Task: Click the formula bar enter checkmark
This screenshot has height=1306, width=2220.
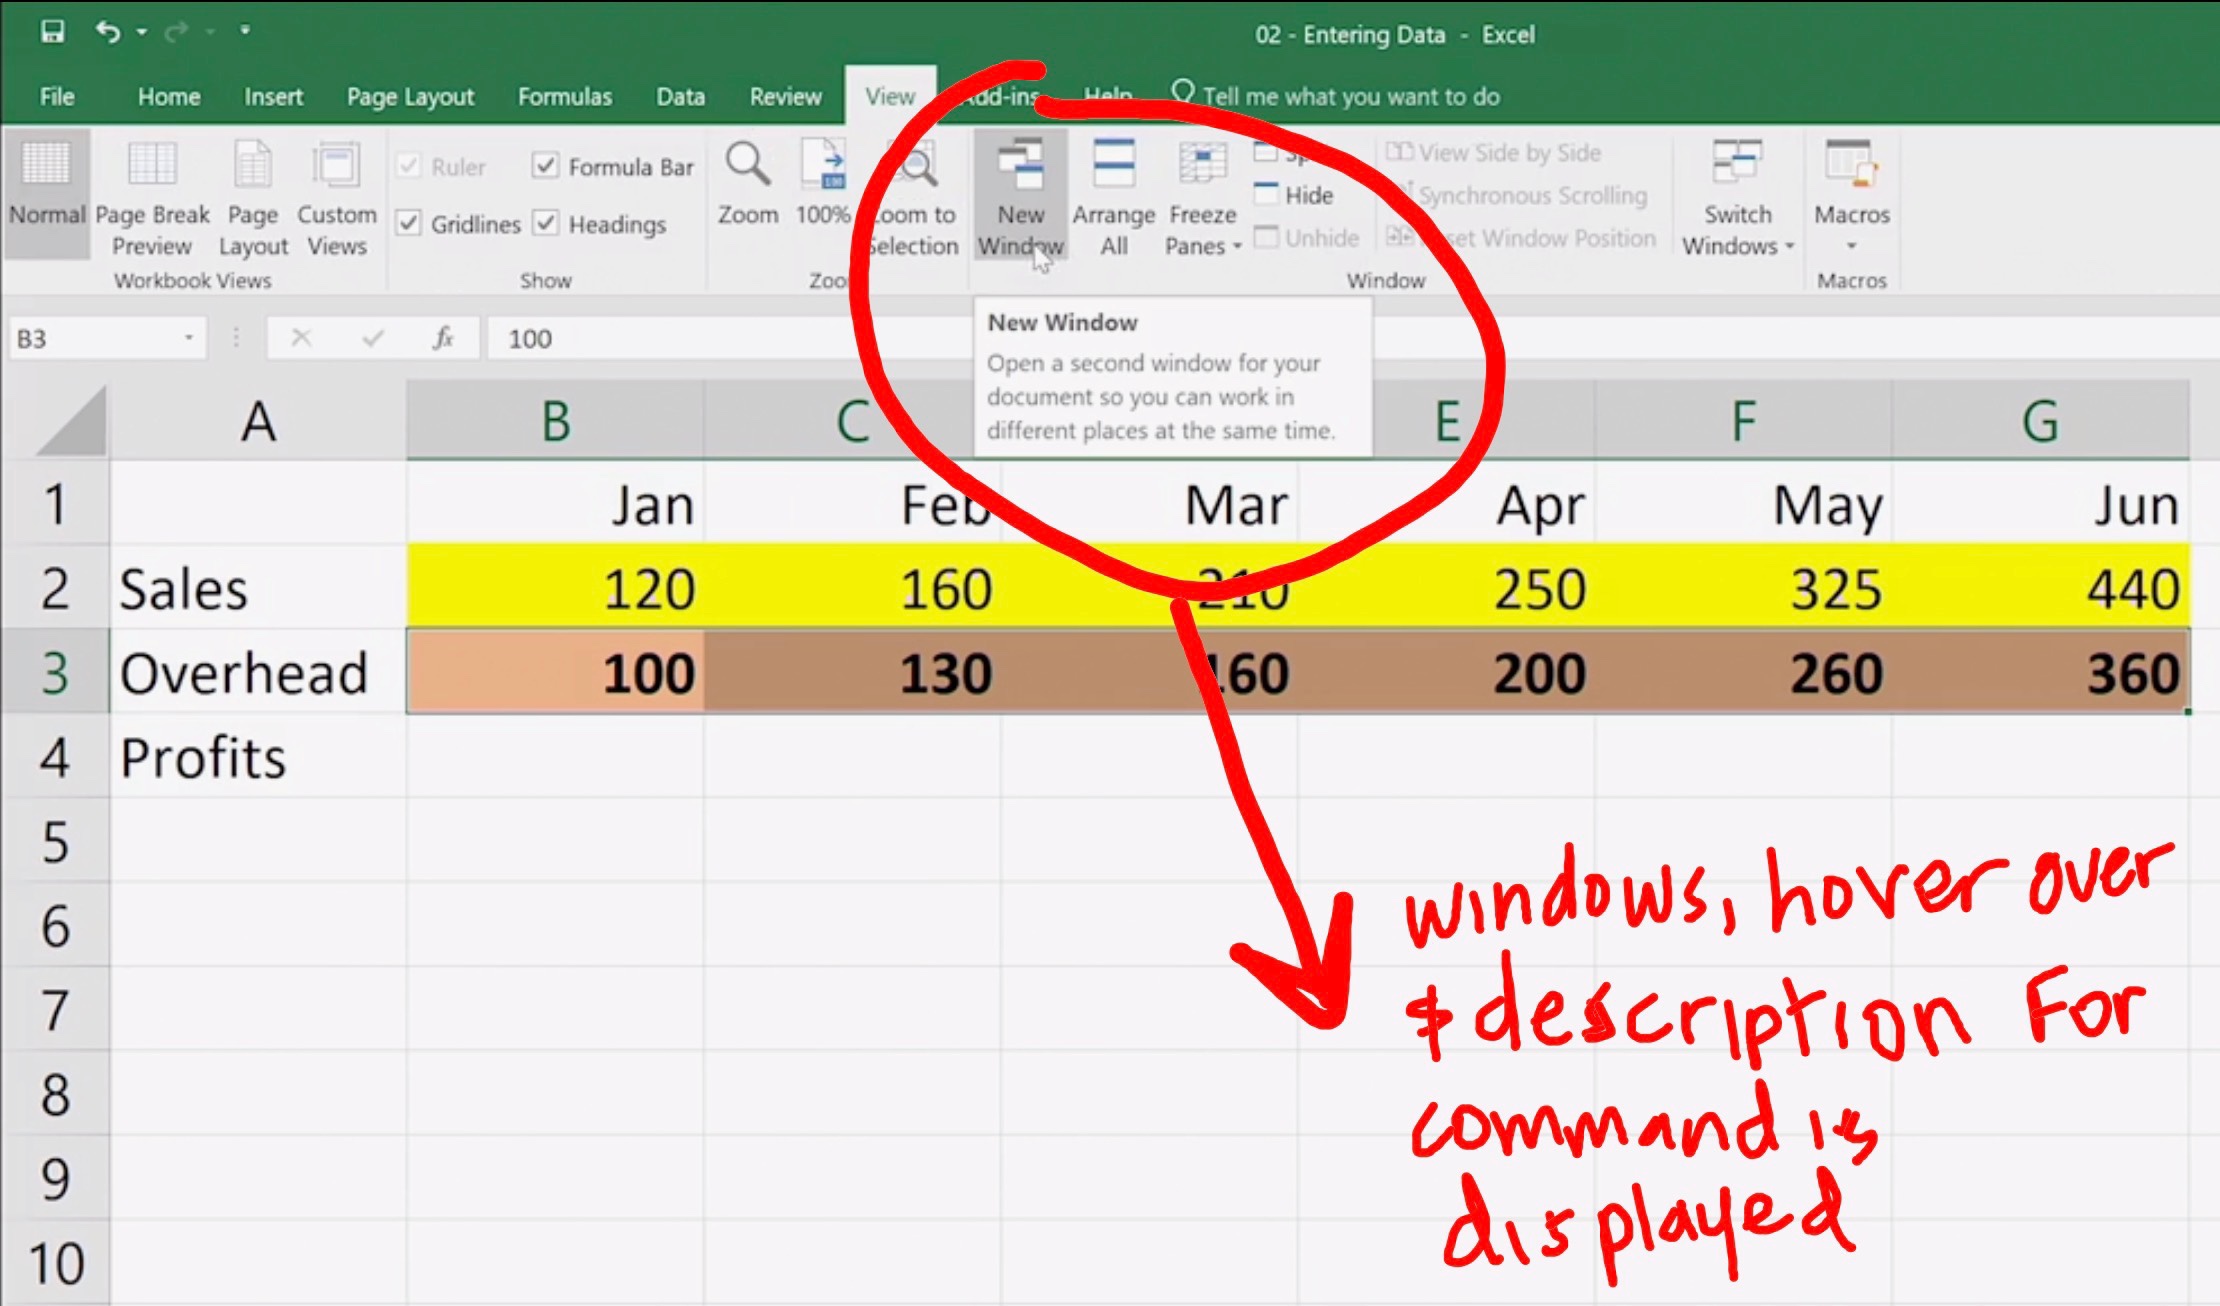Action: click(373, 339)
